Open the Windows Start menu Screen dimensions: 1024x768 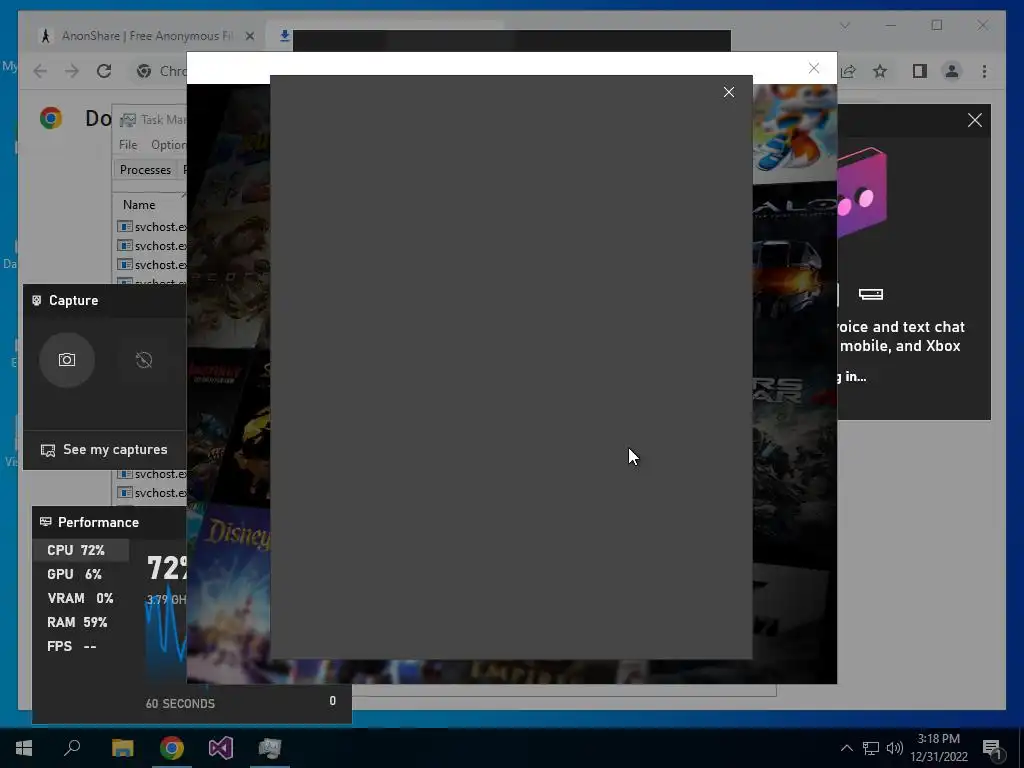pyautogui.click(x=24, y=748)
